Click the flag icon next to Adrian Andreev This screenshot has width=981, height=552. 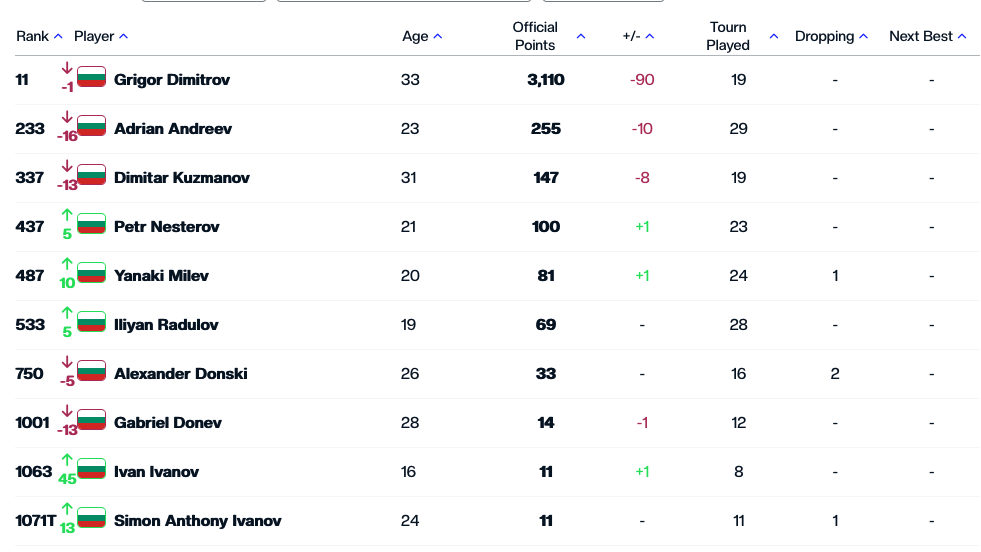click(91, 126)
